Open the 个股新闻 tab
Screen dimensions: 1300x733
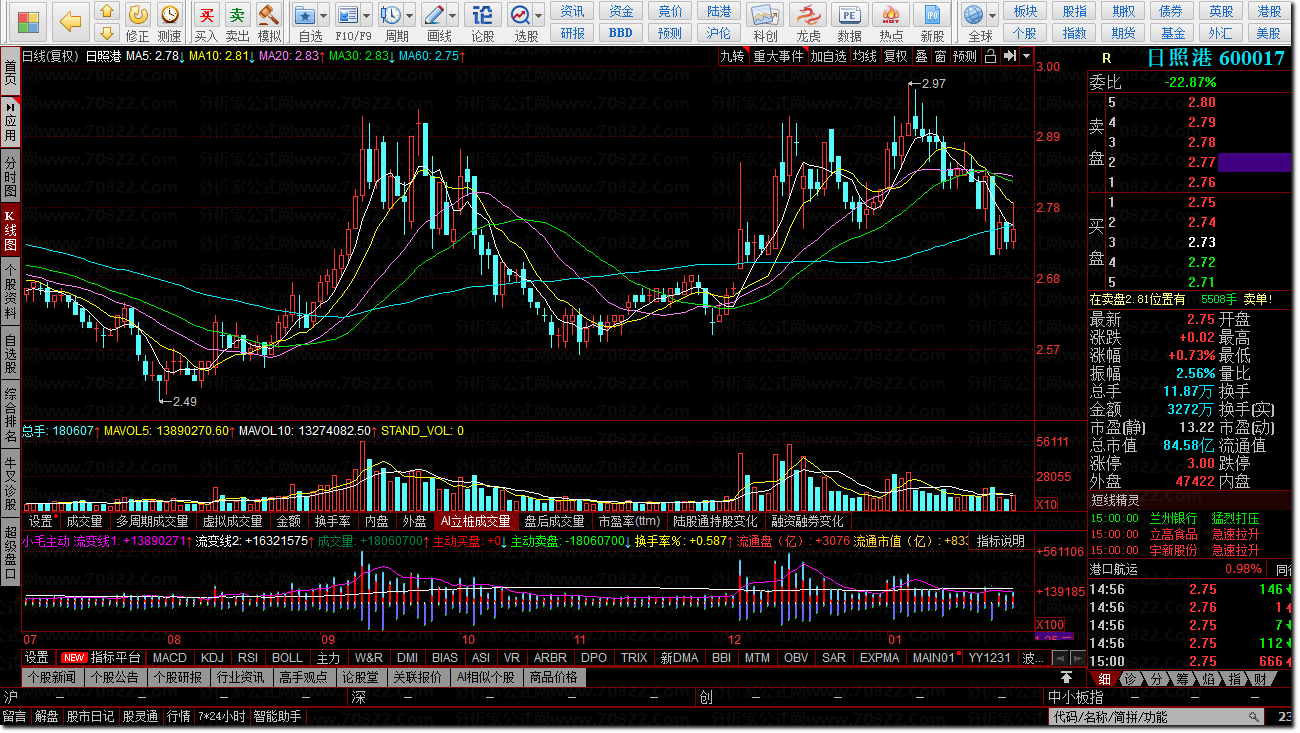52,677
